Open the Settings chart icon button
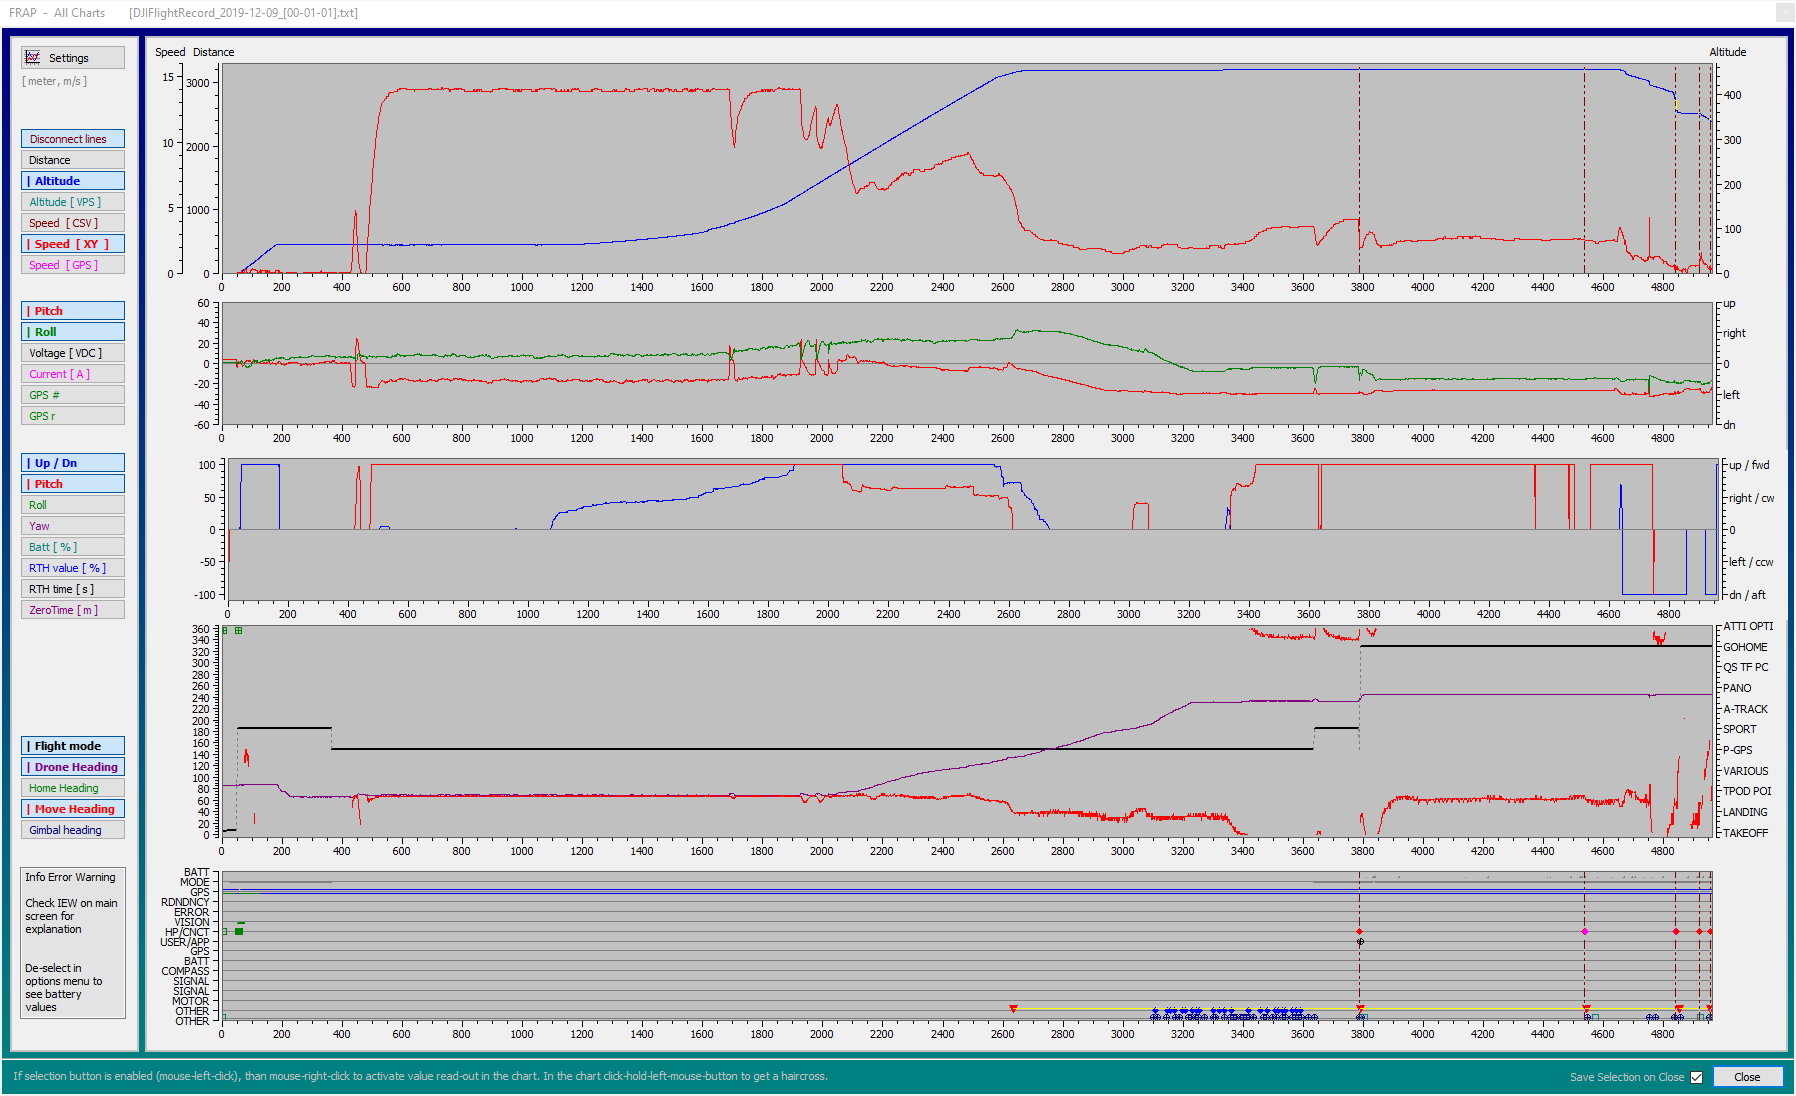Viewport: 1796px width, 1096px height. point(73,58)
